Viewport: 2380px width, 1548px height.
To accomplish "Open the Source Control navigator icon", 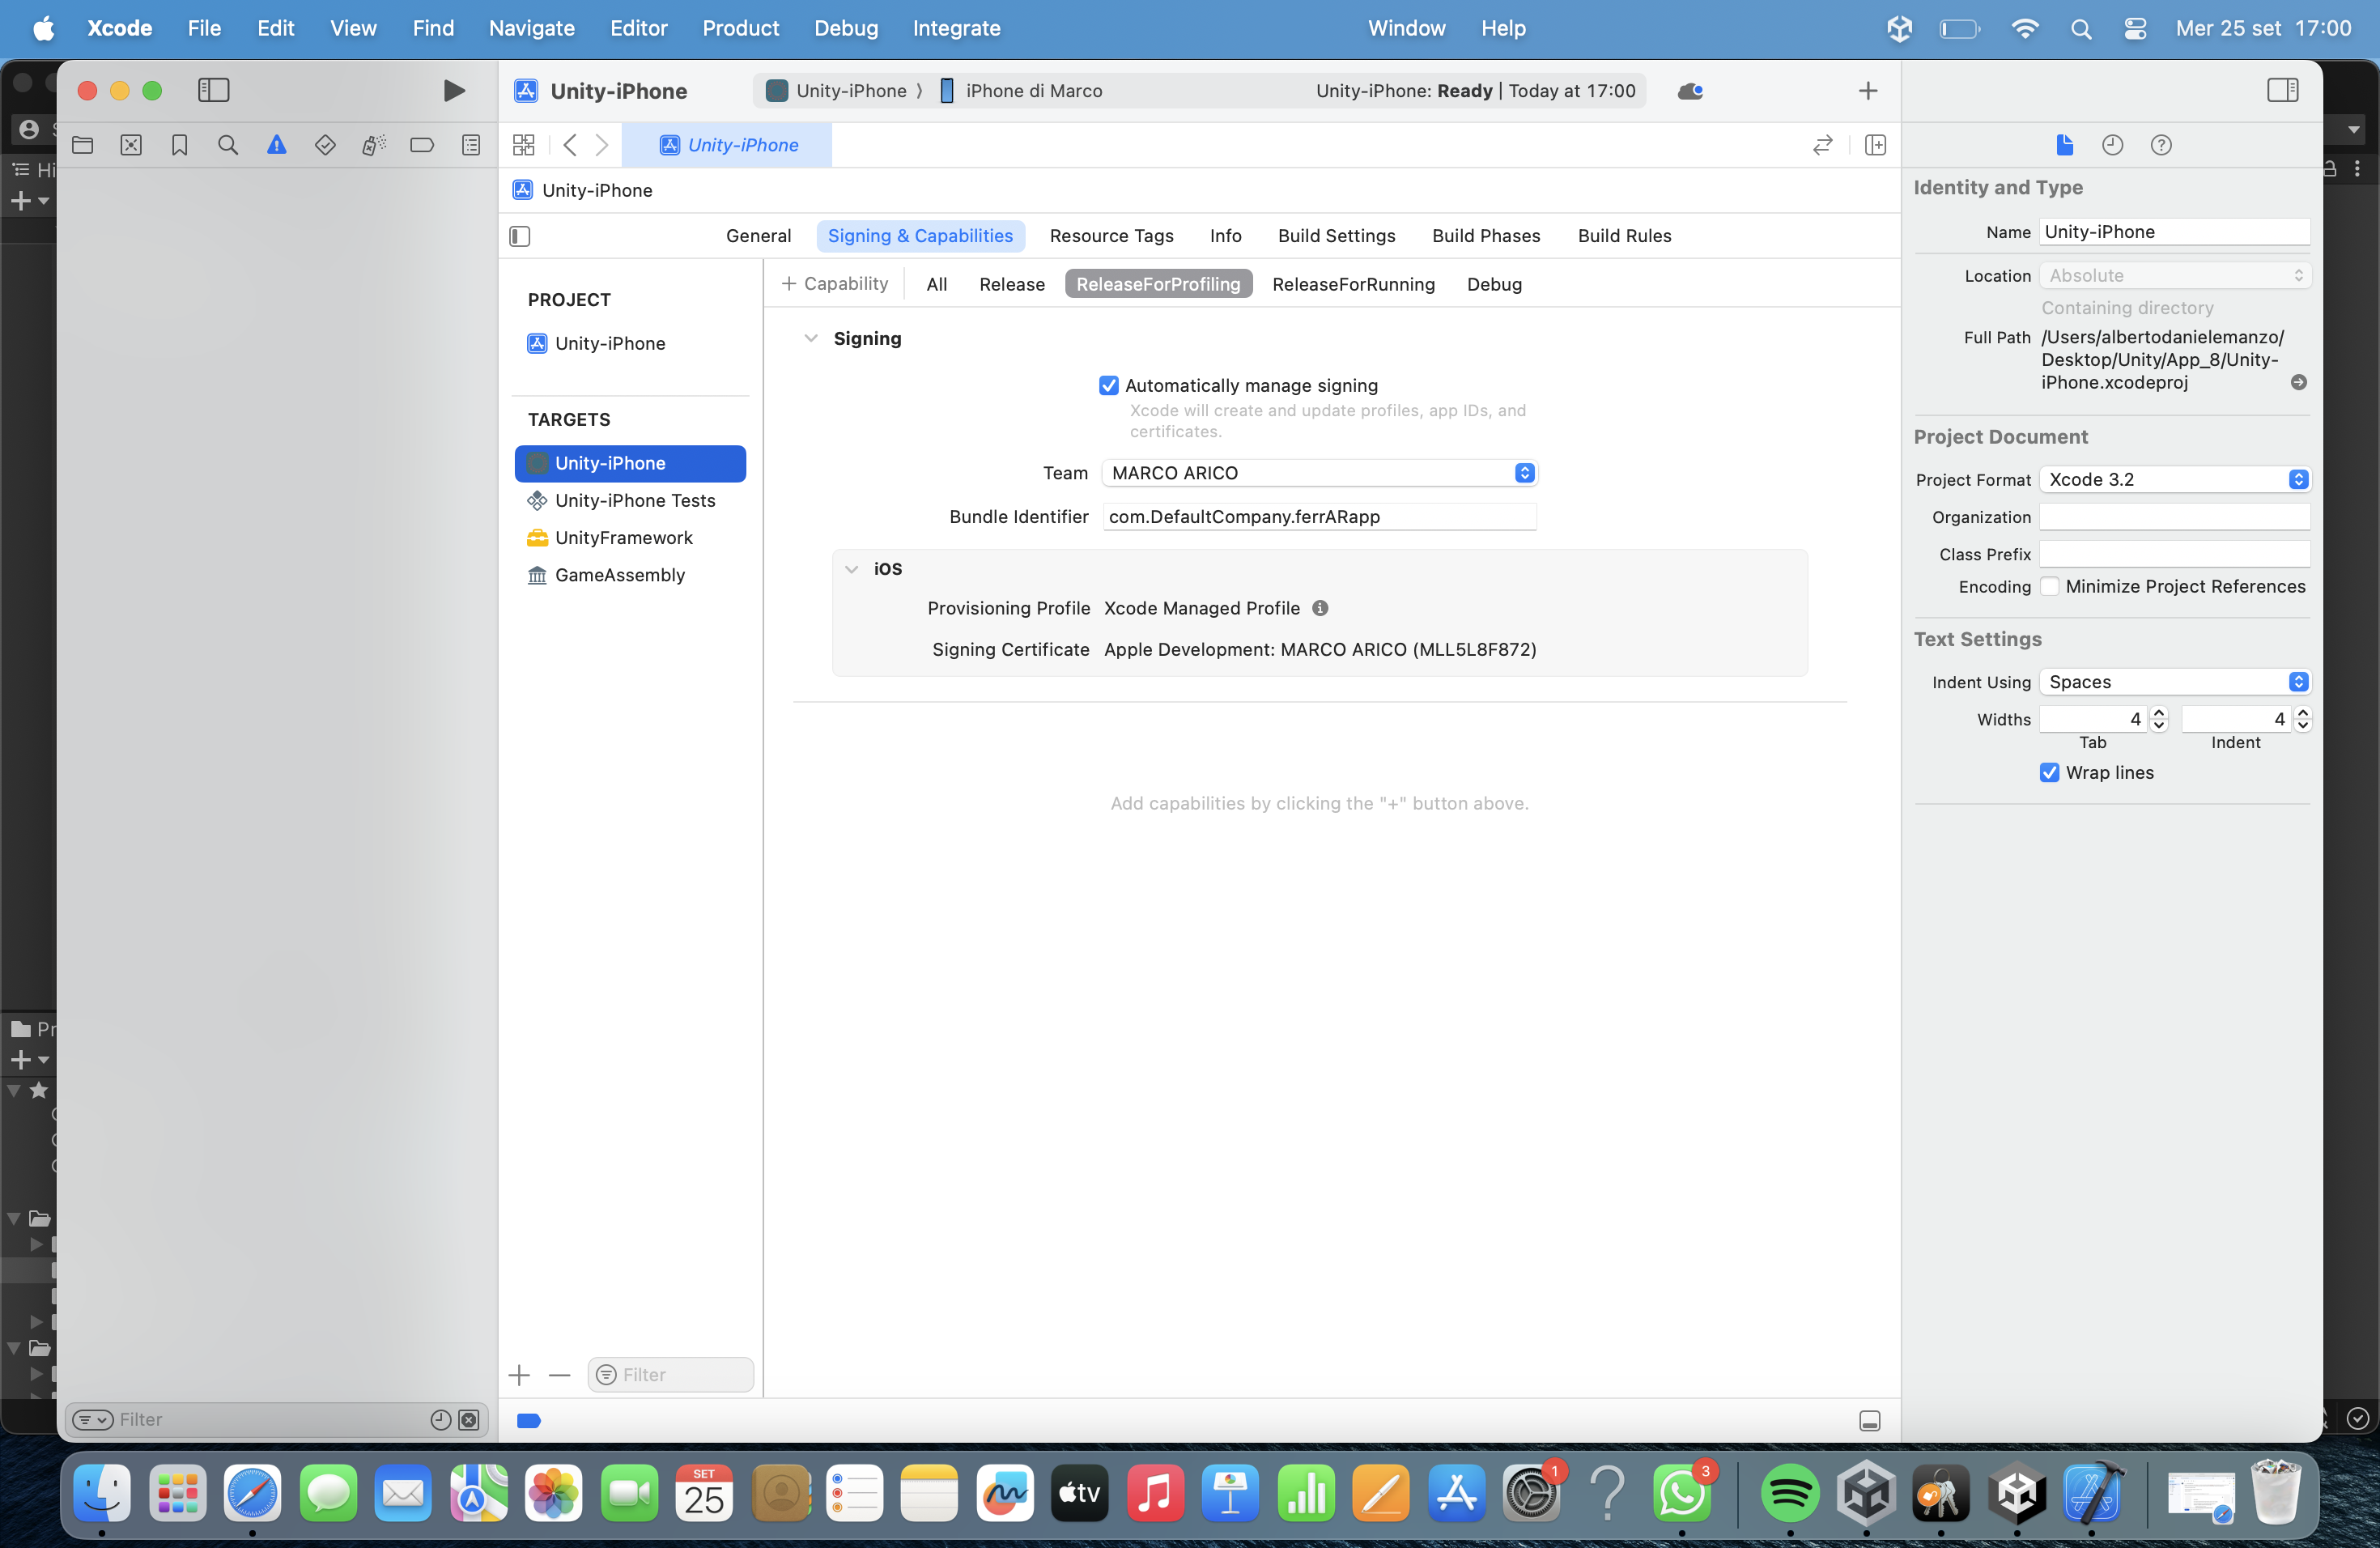I will coord(131,146).
